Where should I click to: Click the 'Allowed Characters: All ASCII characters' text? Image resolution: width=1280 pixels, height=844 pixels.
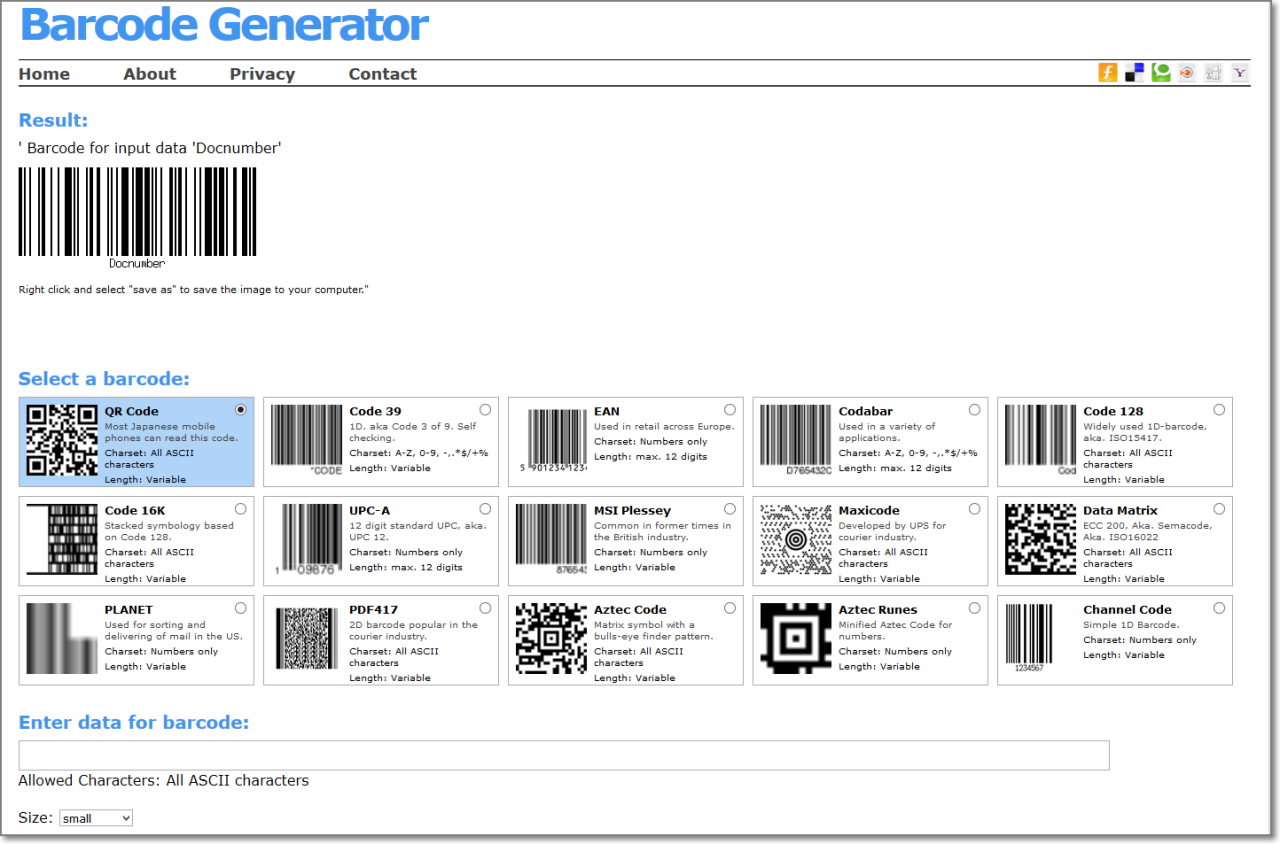point(164,780)
